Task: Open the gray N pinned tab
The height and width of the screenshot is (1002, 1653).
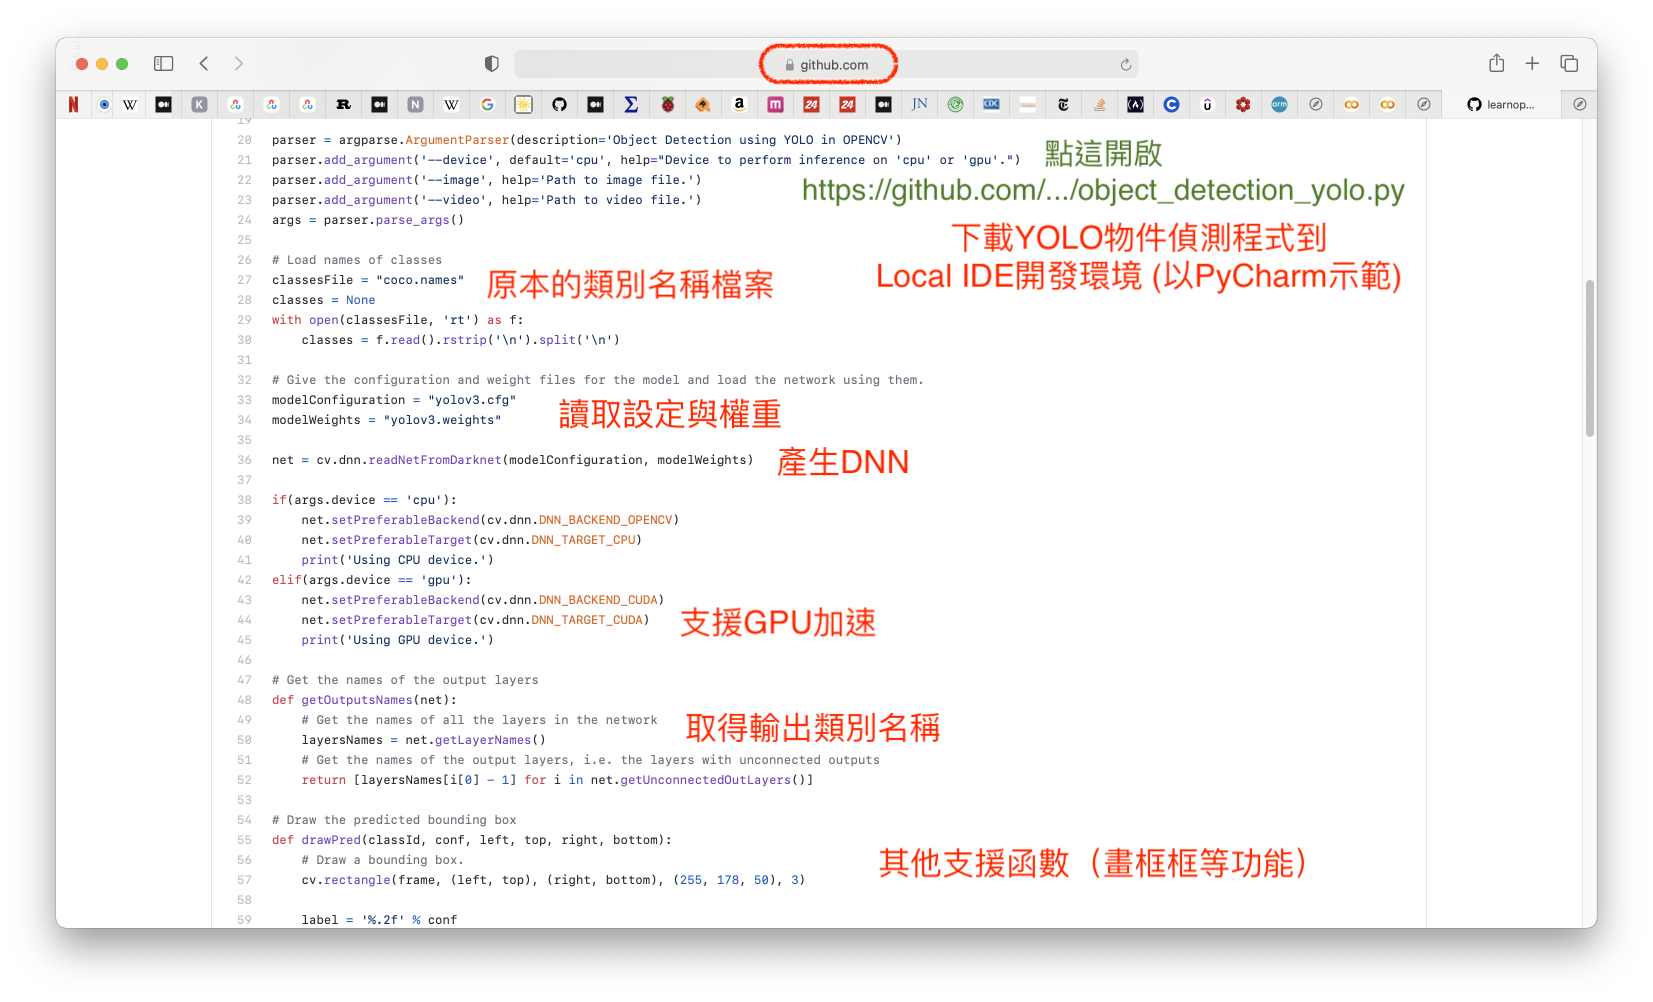Action: click(x=415, y=104)
